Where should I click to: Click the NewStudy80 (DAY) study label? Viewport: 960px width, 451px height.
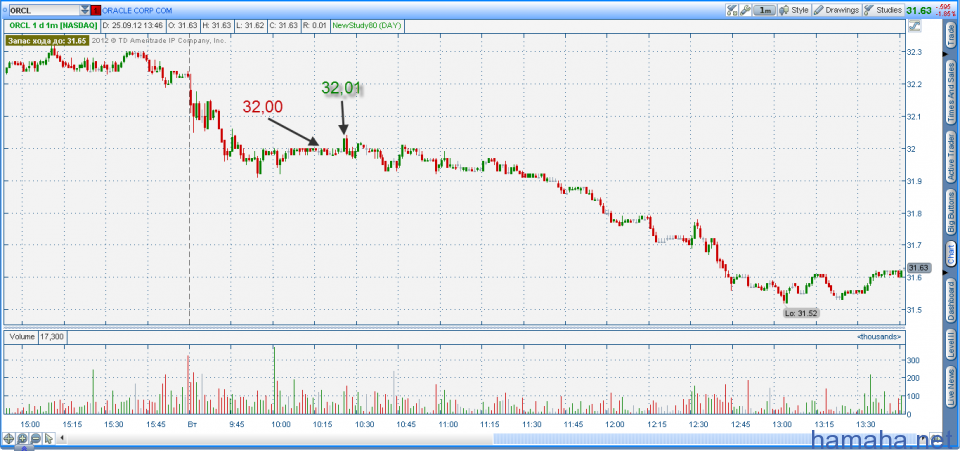click(366, 26)
